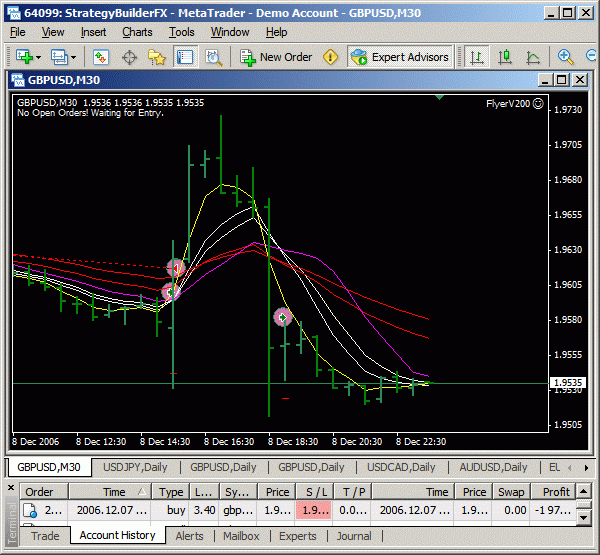Image resolution: width=600 pixels, height=555 pixels.
Task: Click the Profiles icon in the toolbar
Action: (59, 57)
